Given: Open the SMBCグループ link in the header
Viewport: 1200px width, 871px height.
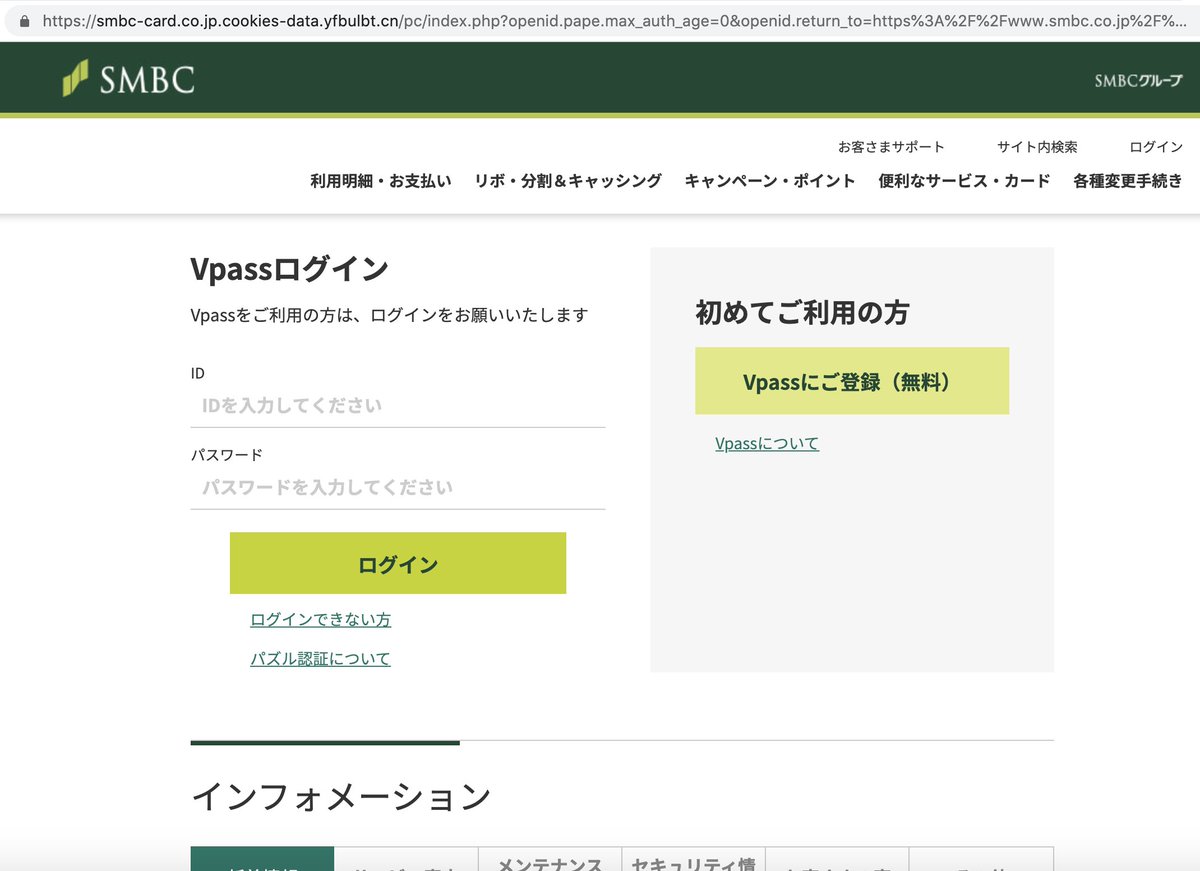Looking at the screenshot, I should pos(1138,81).
